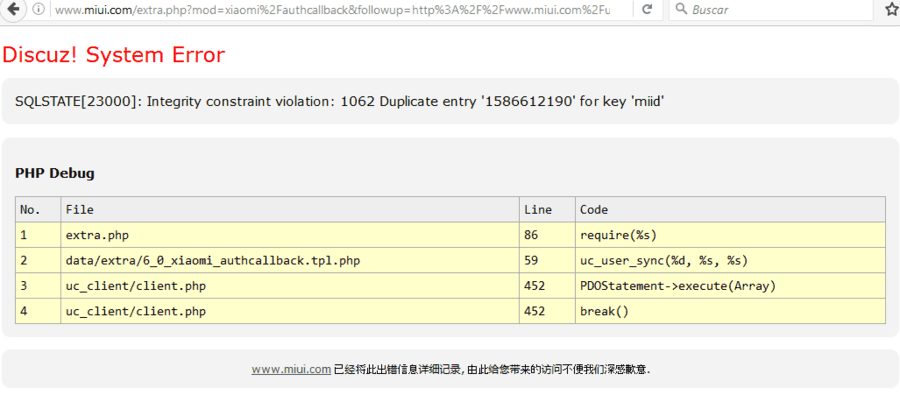Screen dimensions: 900x395
Task: Open the www.miui.com link at bottom
Action: (x=291, y=369)
